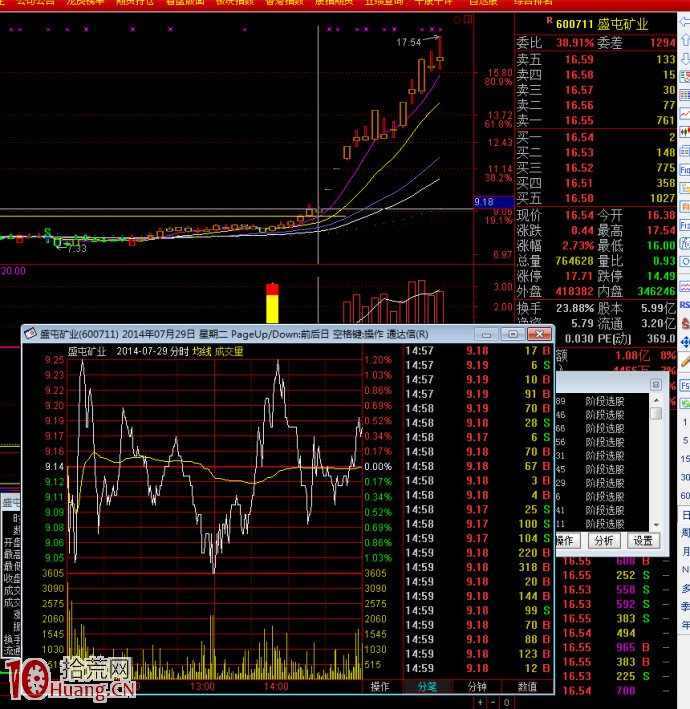The width and height of the screenshot is (690, 709).
Task: Open the folder sidebar icon
Action: pyautogui.click(x=685, y=188)
